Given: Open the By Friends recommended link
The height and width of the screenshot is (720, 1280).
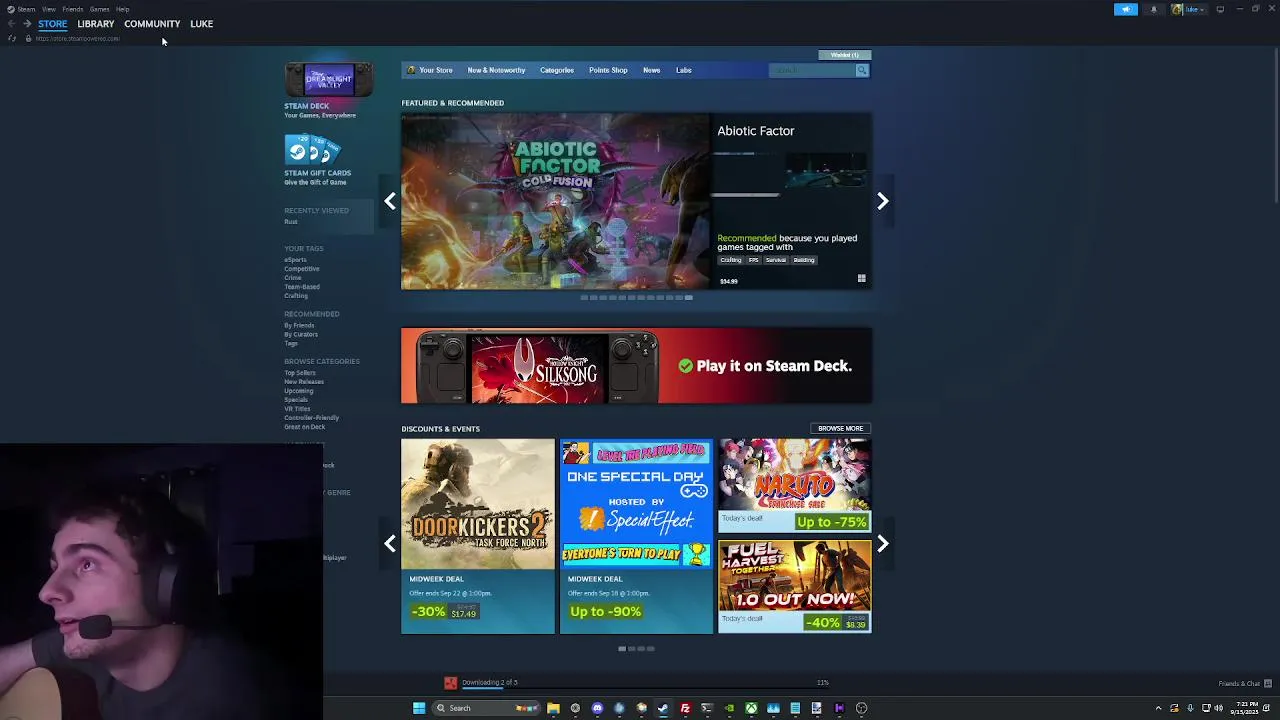Looking at the screenshot, I should point(299,326).
